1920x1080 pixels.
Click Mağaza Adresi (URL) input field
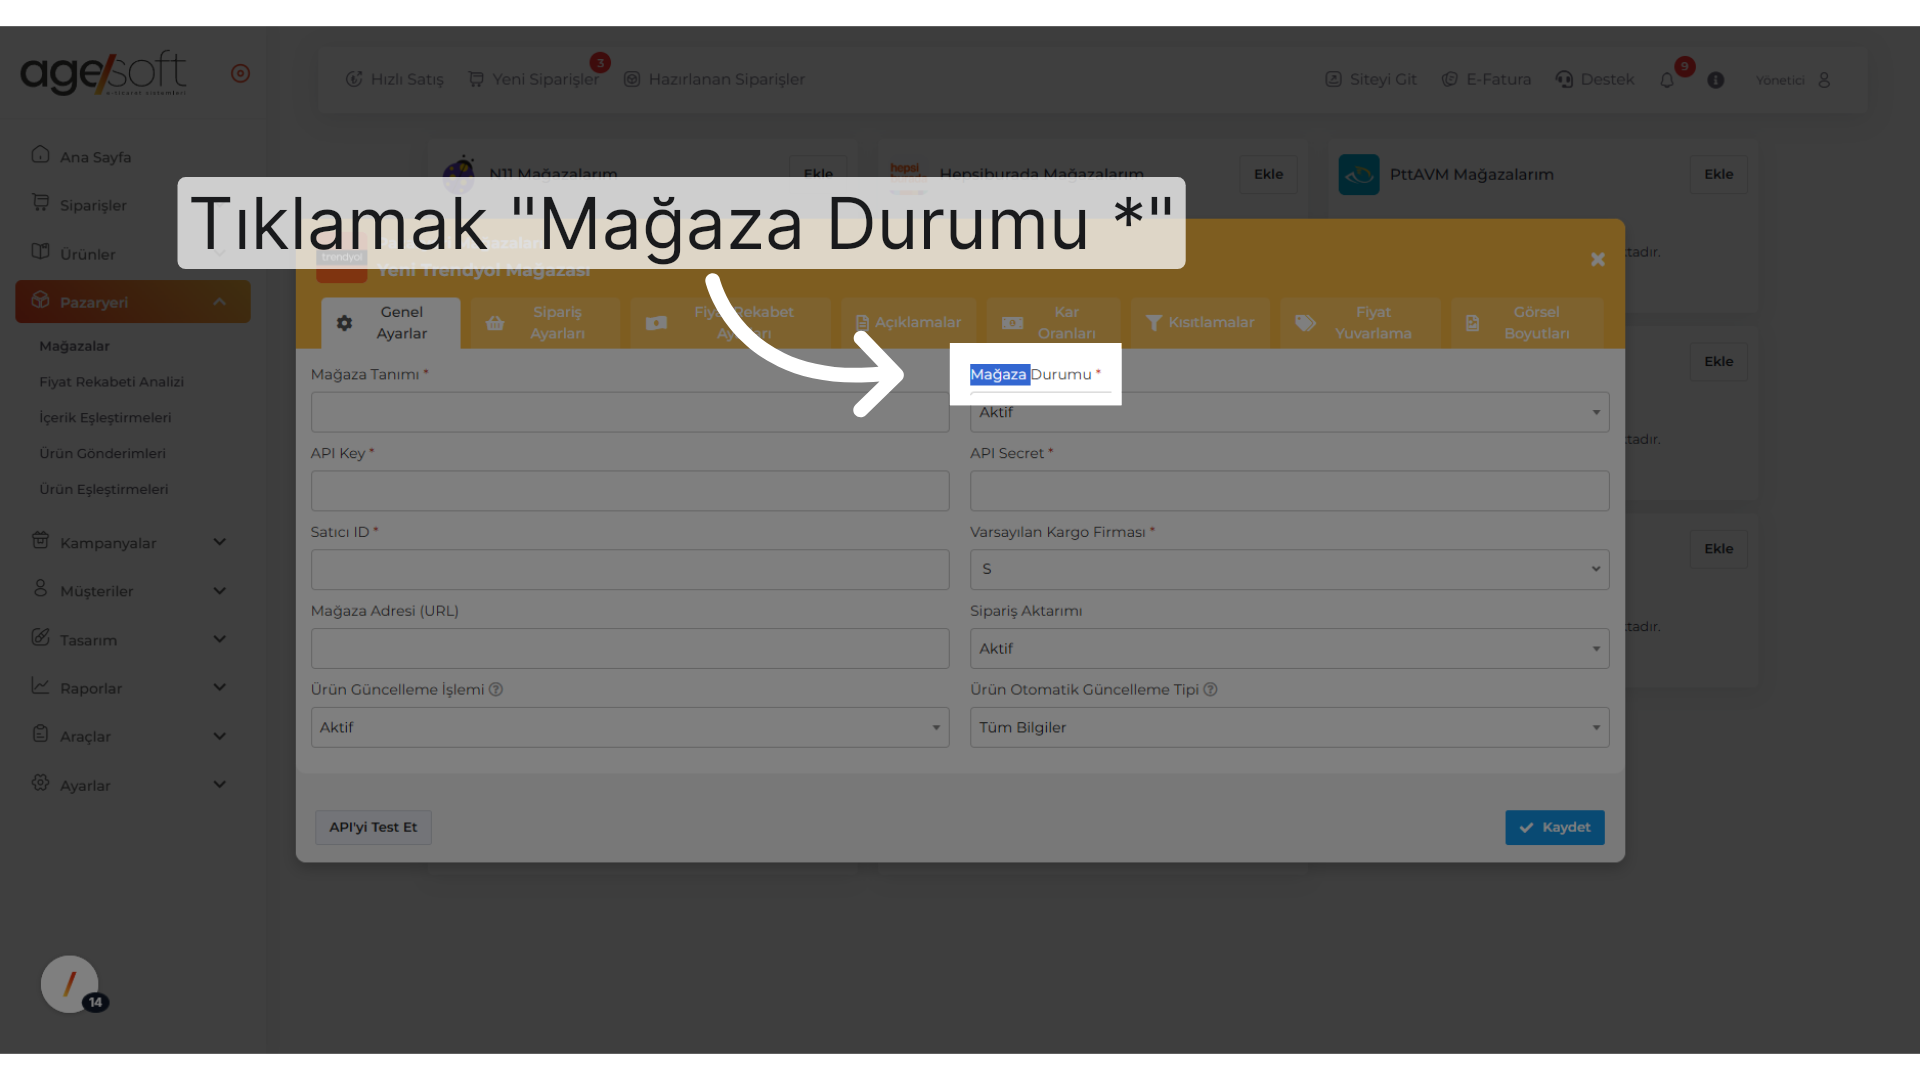coord(630,648)
